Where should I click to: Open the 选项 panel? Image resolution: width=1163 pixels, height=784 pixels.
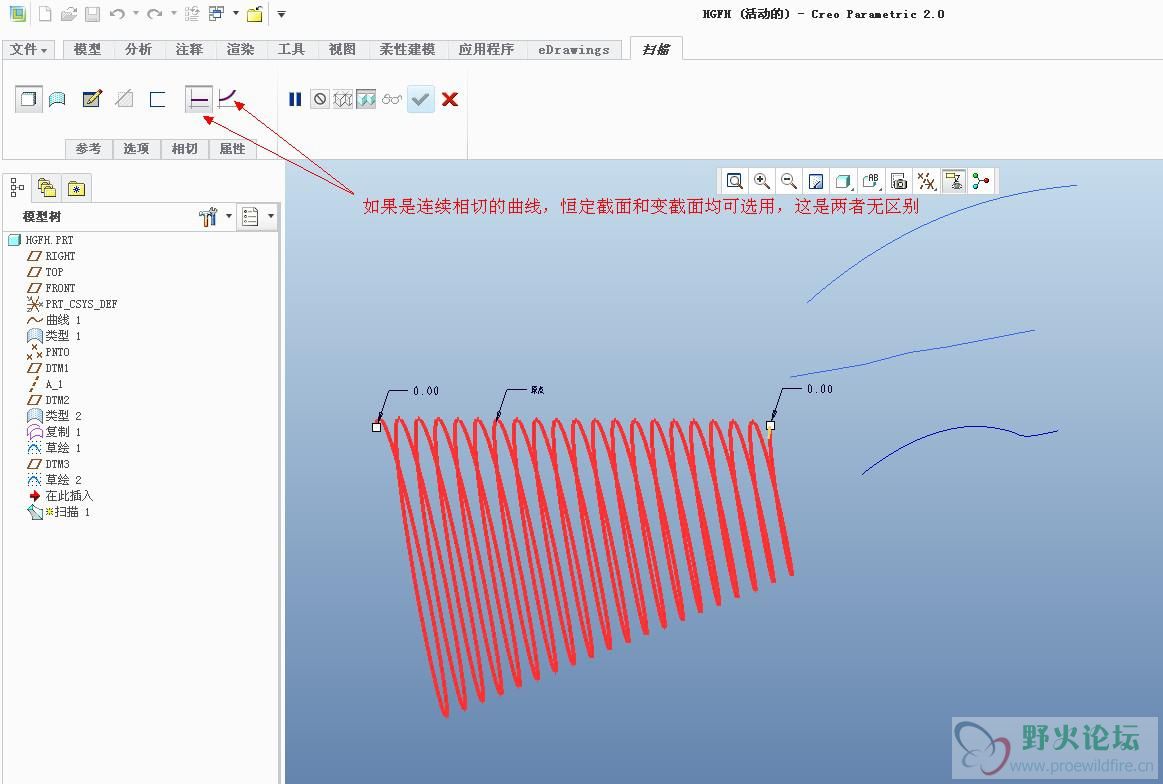coord(136,148)
